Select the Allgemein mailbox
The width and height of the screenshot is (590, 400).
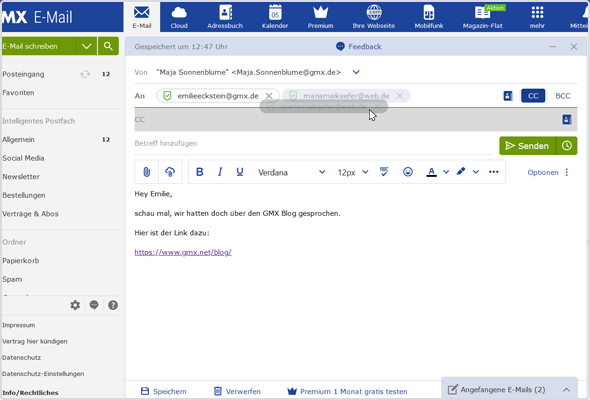18,140
